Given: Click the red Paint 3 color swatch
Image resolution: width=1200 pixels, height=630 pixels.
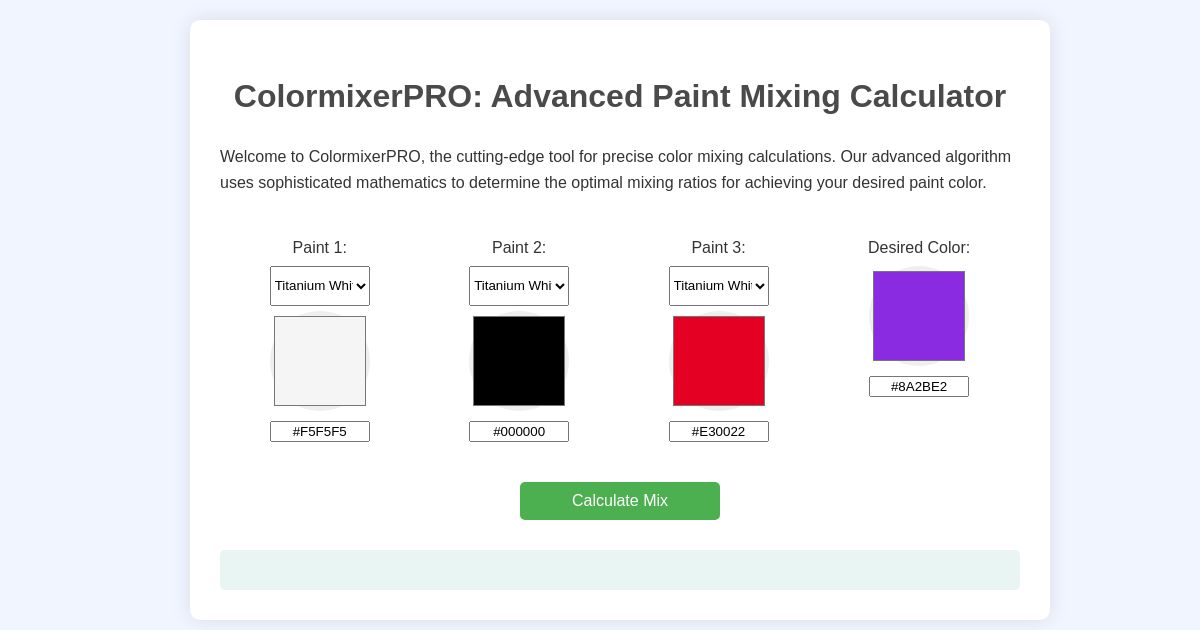Looking at the screenshot, I should tap(719, 361).
